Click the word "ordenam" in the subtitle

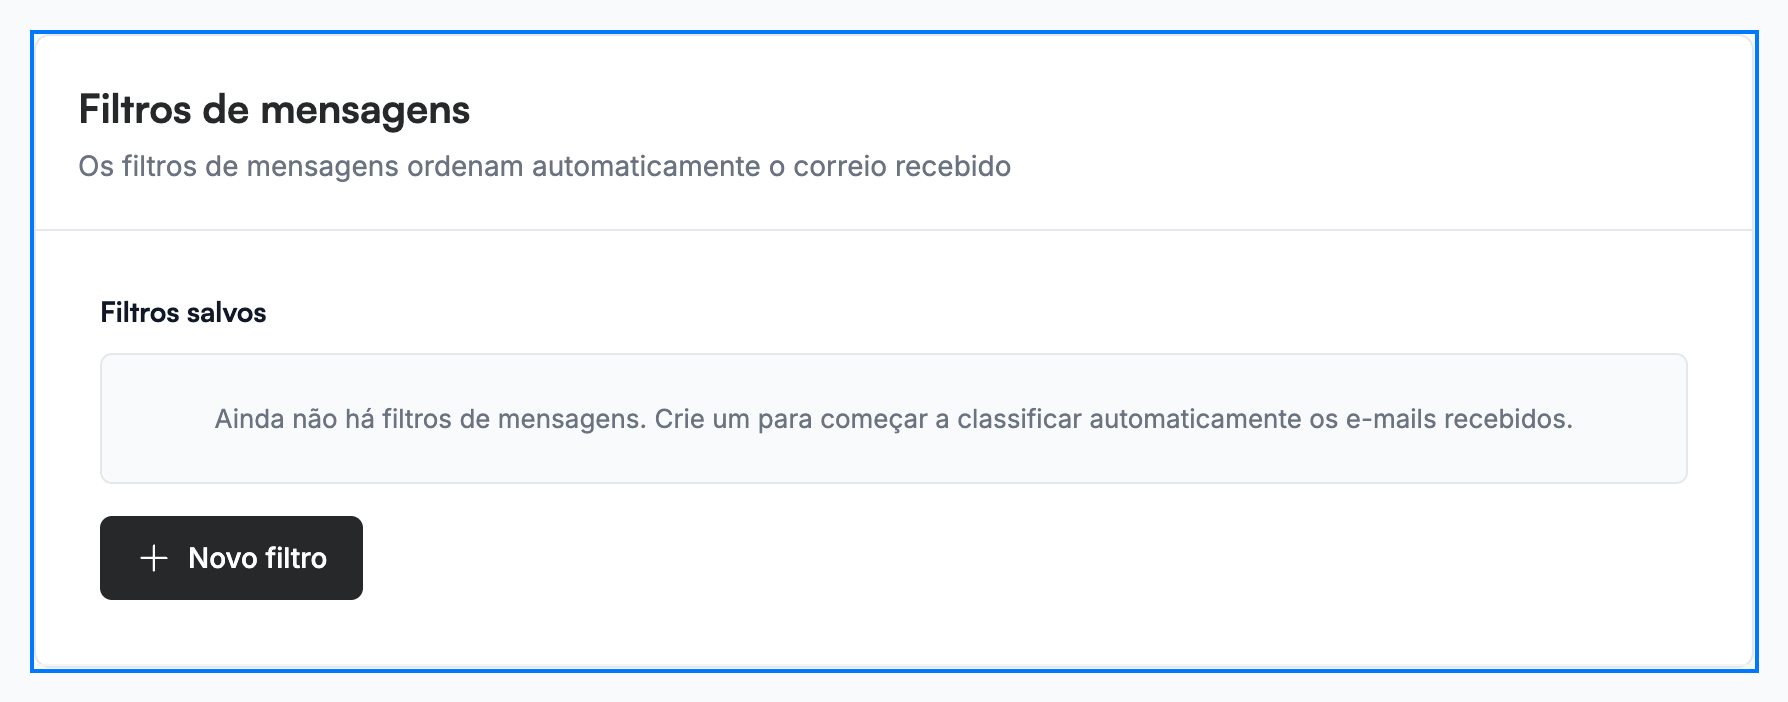coord(465,166)
